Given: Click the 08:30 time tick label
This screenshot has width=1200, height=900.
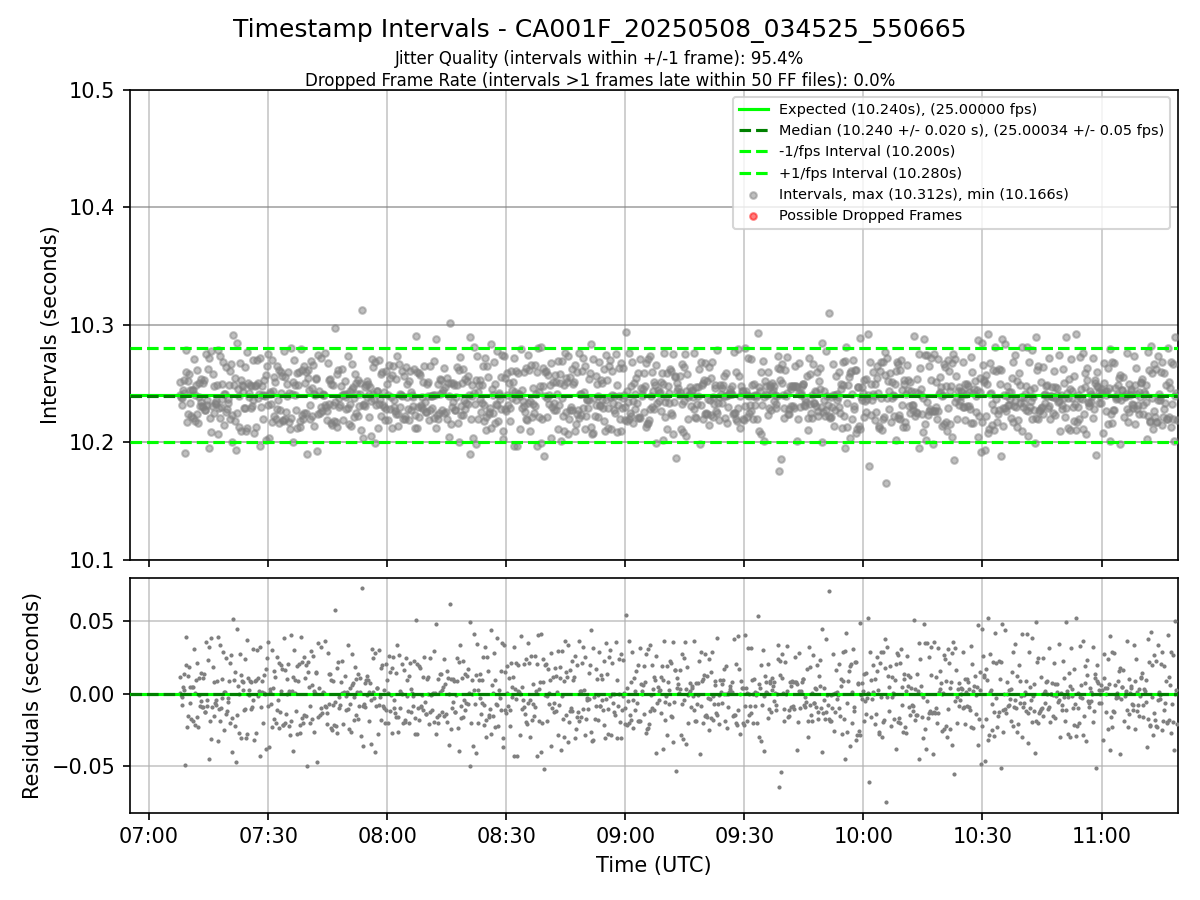Looking at the screenshot, I should [506, 833].
